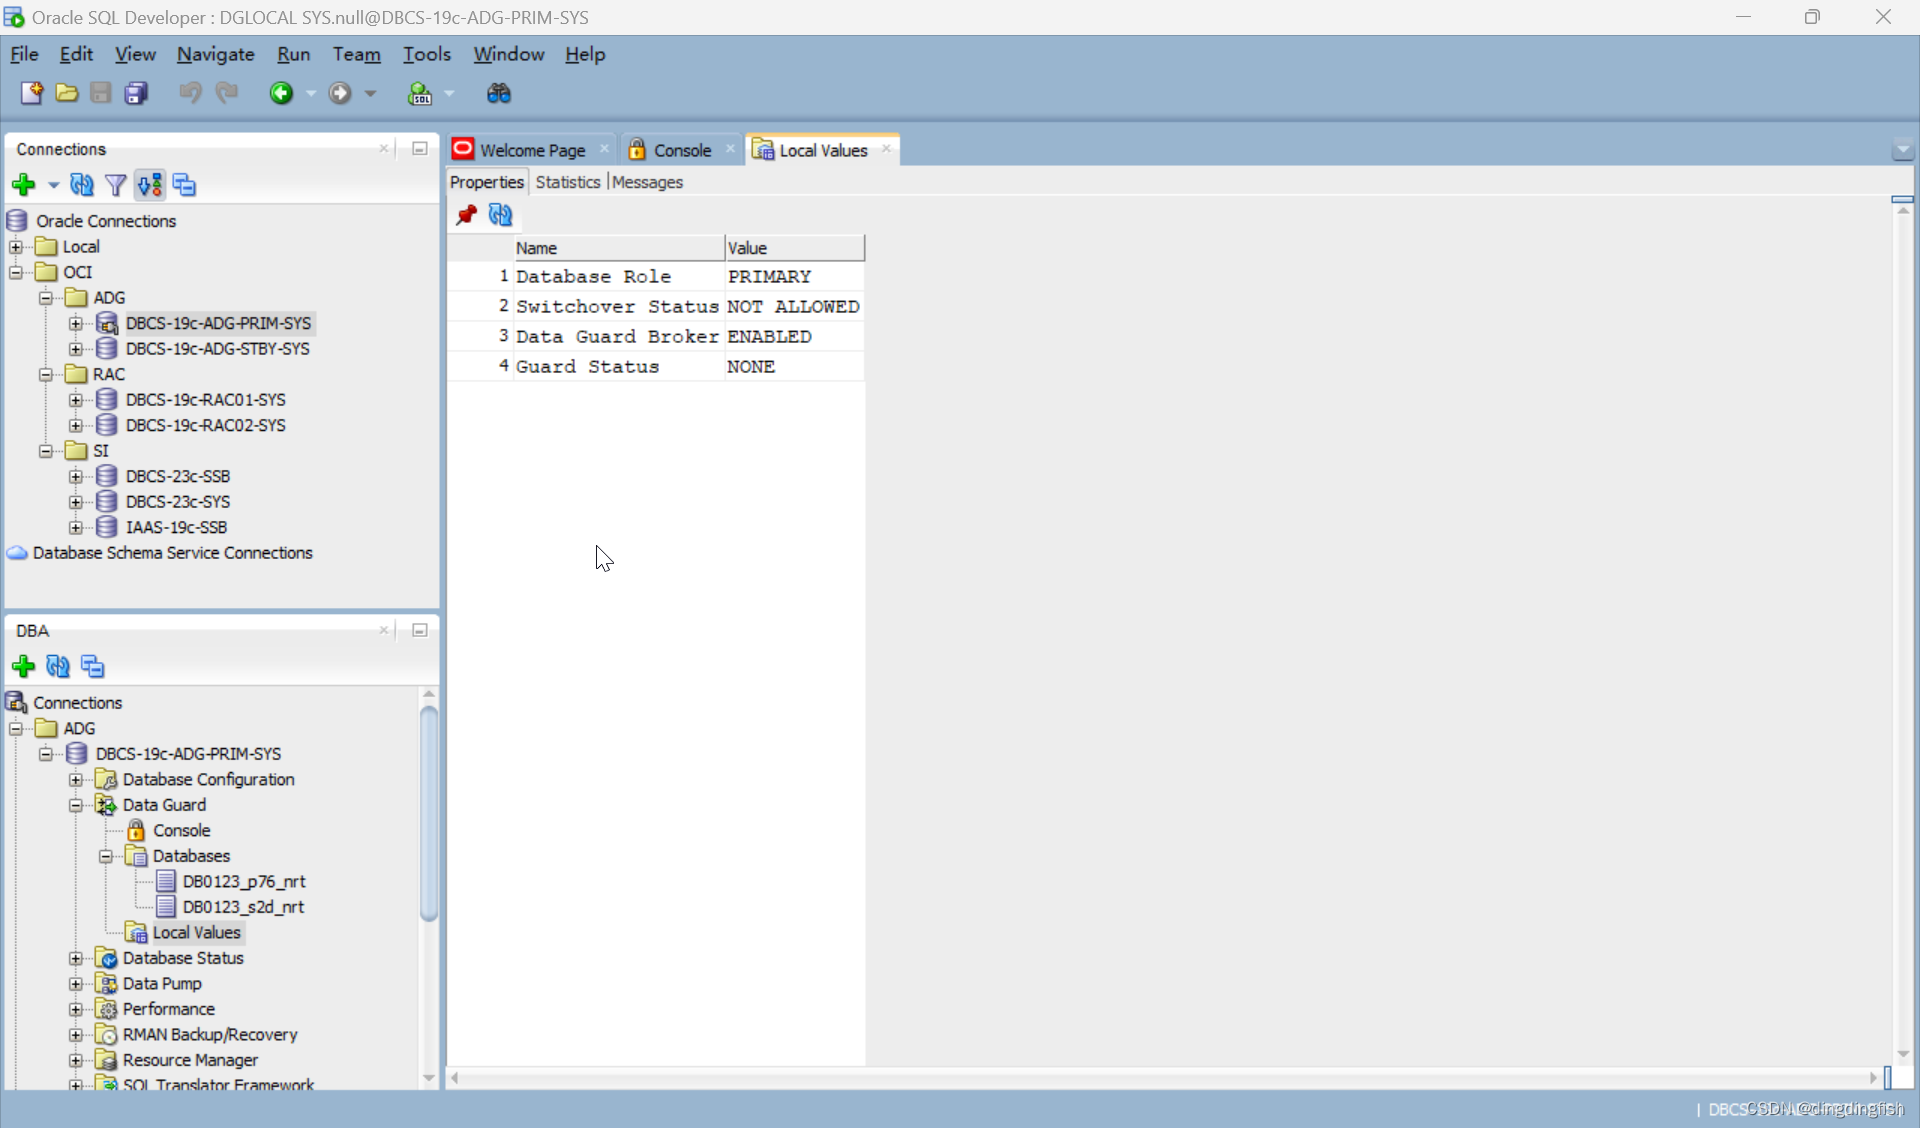The image size is (1920, 1128).
Task: Click the binoculars Find DB Object icon
Action: click(498, 93)
